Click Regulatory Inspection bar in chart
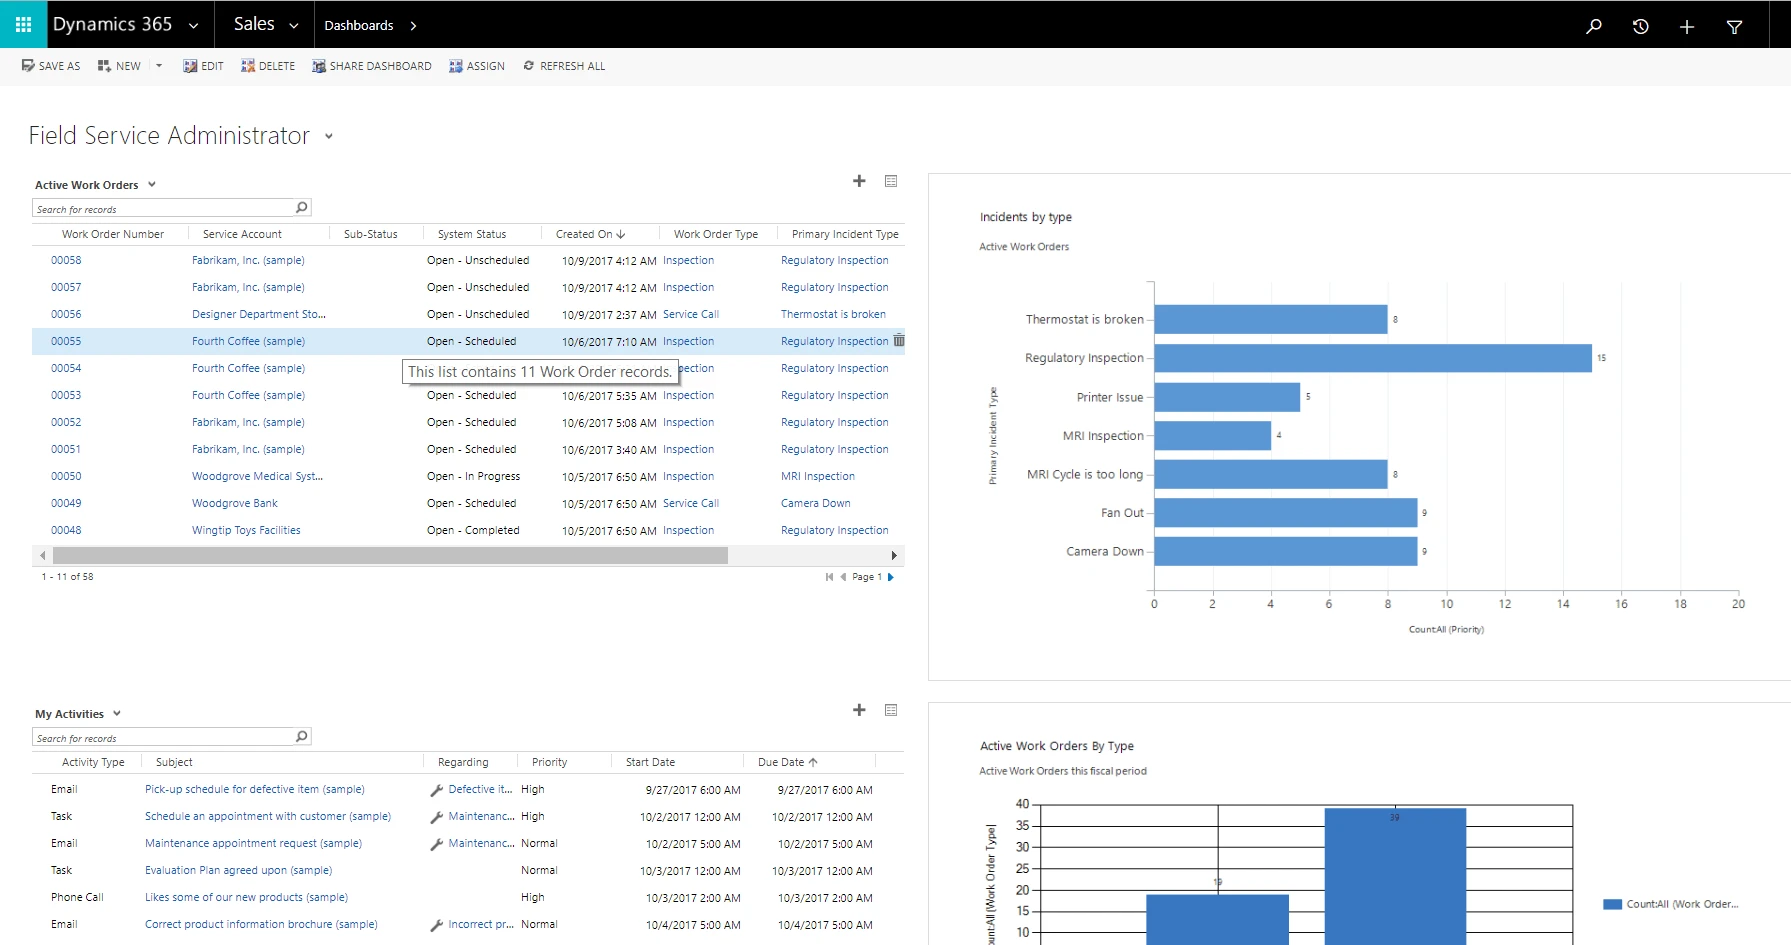This screenshot has width=1791, height=945. tap(1373, 358)
